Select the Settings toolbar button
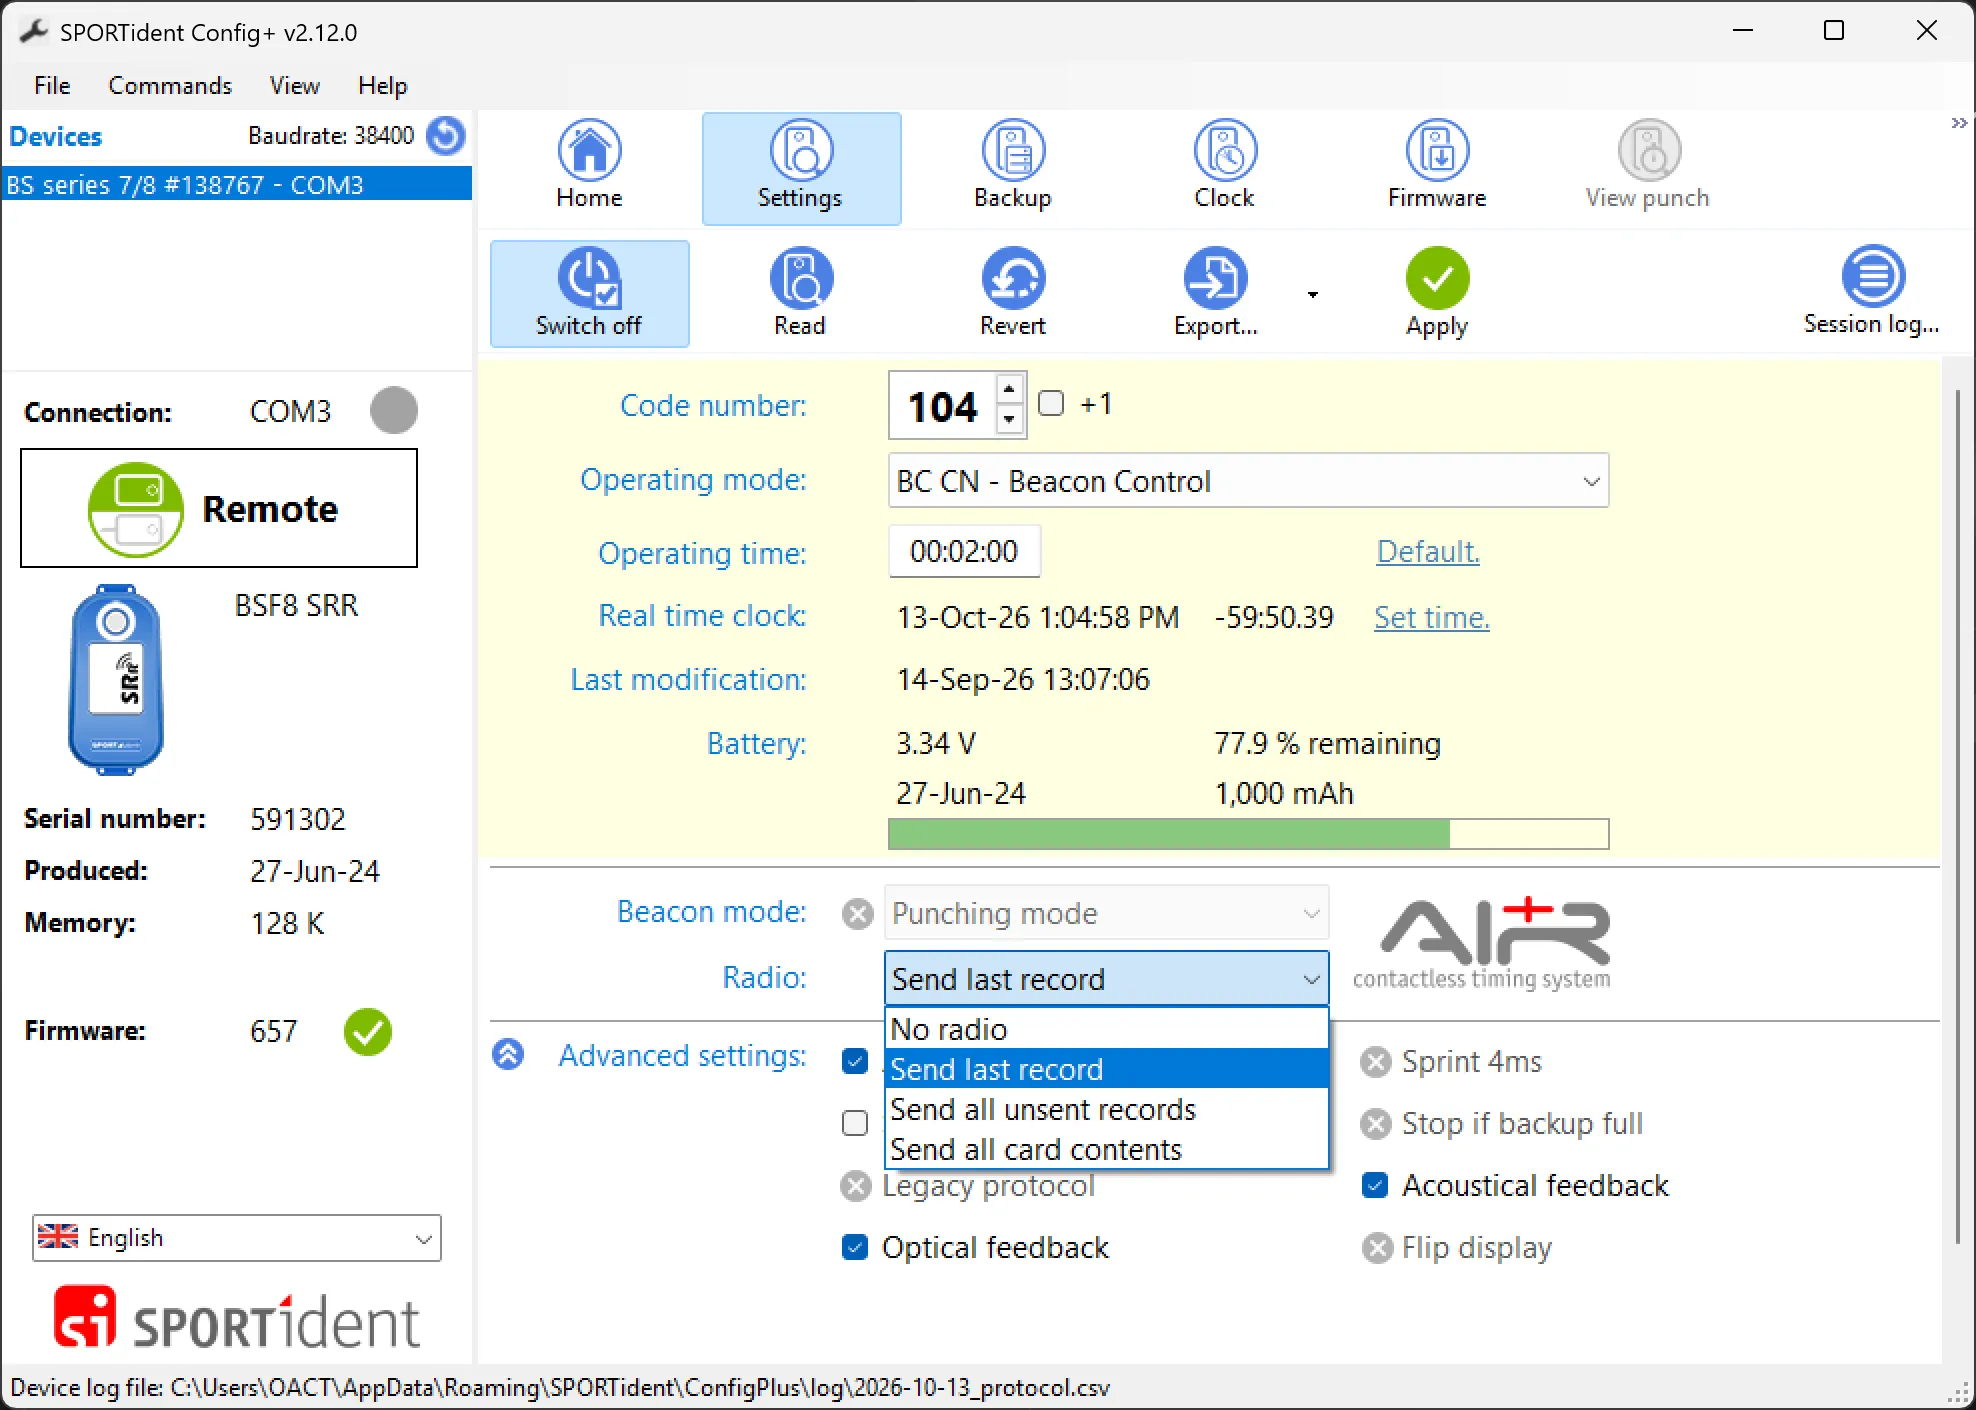The image size is (1976, 1410). coord(801,167)
